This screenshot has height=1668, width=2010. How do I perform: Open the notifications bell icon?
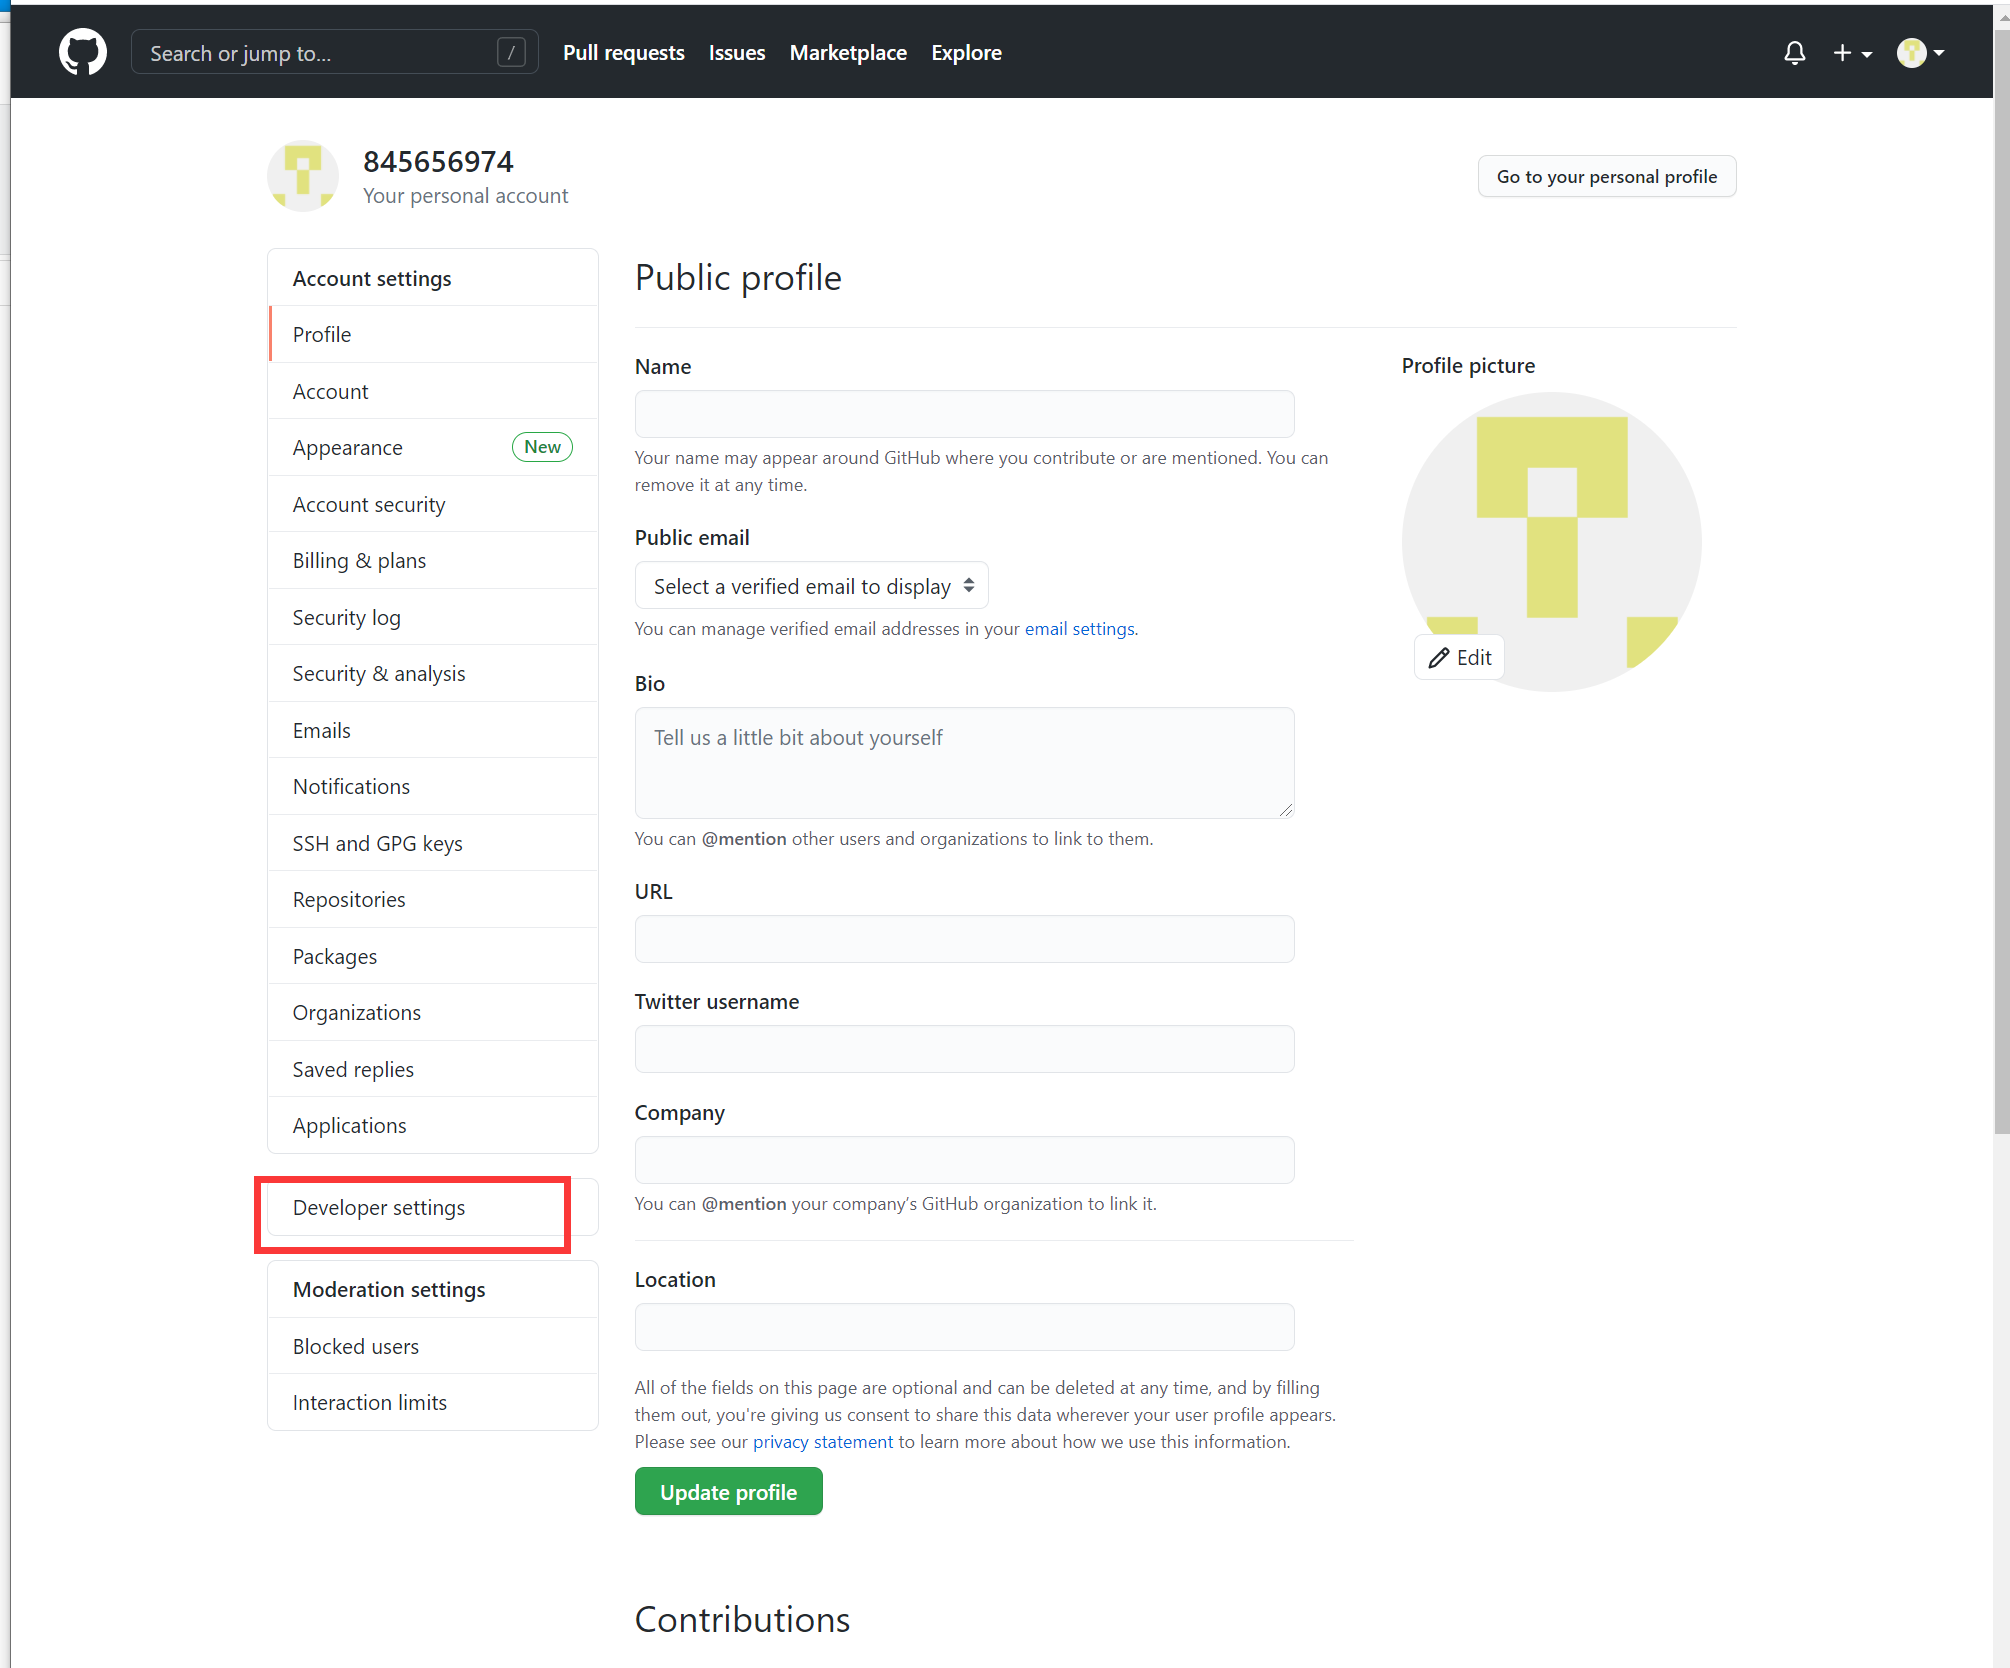point(1794,52)
